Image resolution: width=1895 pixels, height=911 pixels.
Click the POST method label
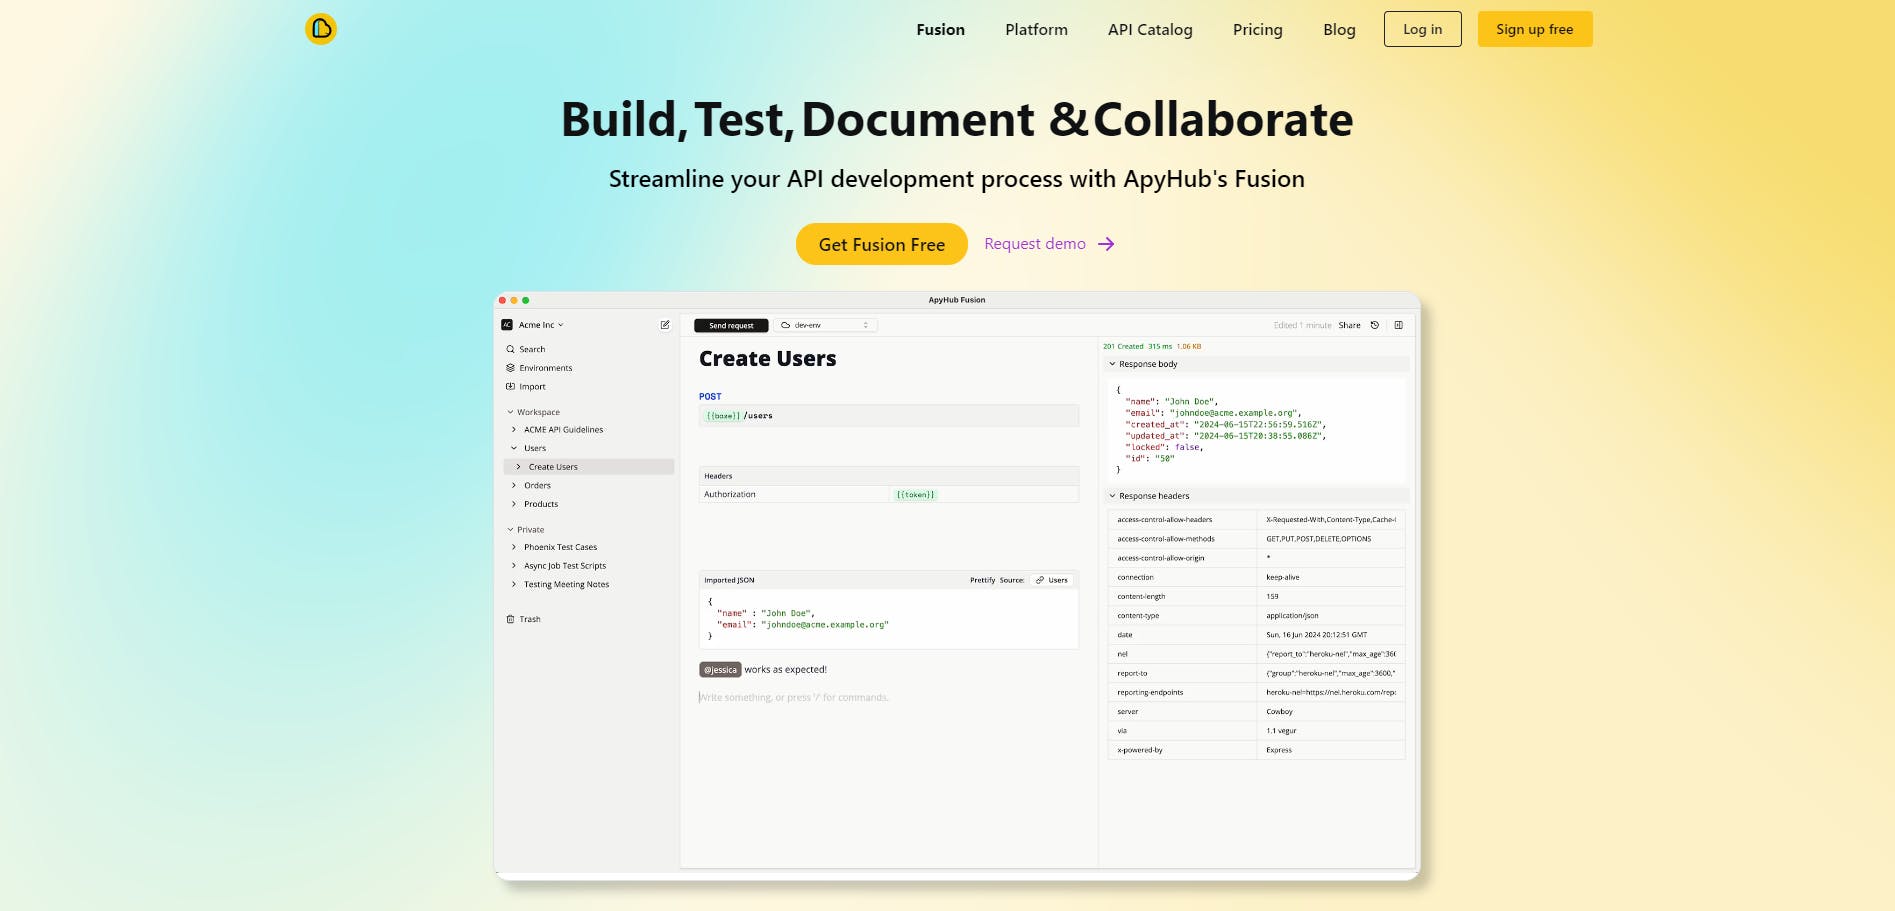(x=710, y=397)
